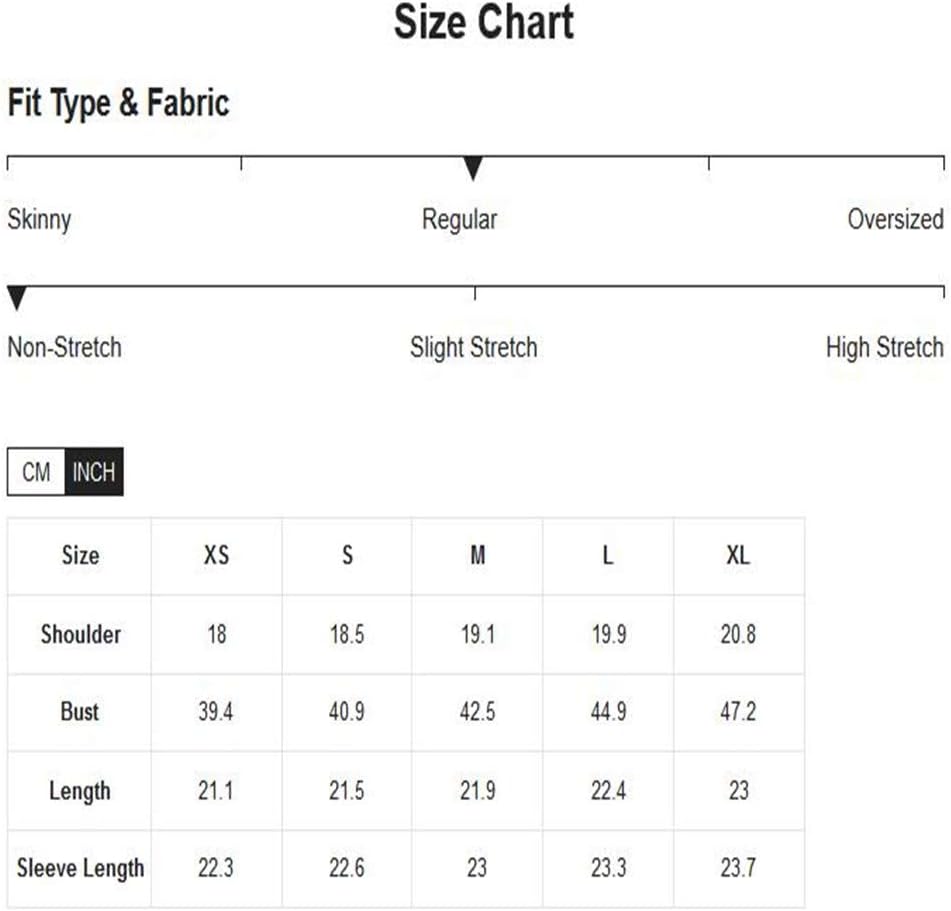
Task: Click the High Stretch label
Action: click(884, 348)
